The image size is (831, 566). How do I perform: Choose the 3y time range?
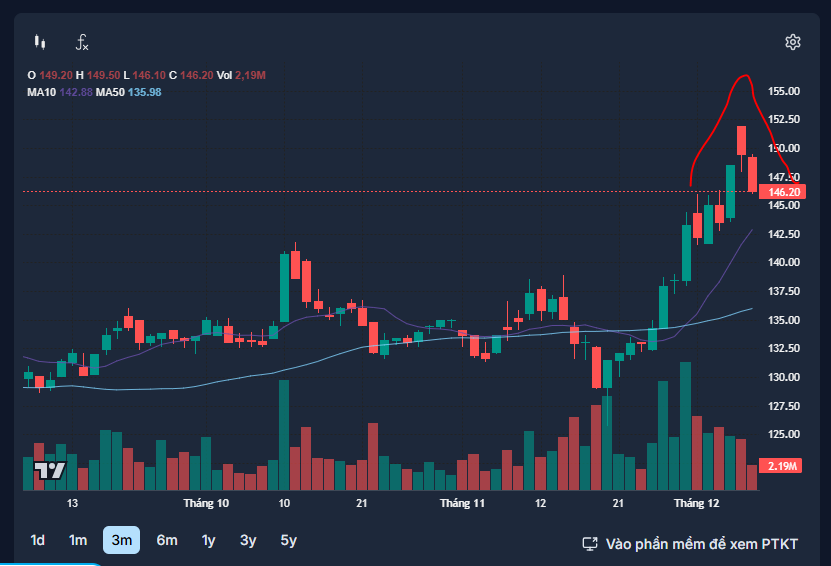248,540
